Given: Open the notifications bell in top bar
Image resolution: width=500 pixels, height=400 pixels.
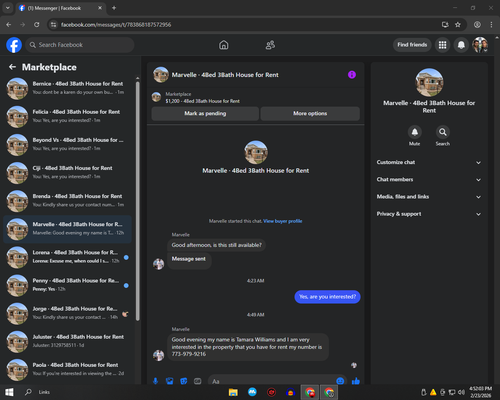Looking at the screenshot, I should [x=461, y=45].
